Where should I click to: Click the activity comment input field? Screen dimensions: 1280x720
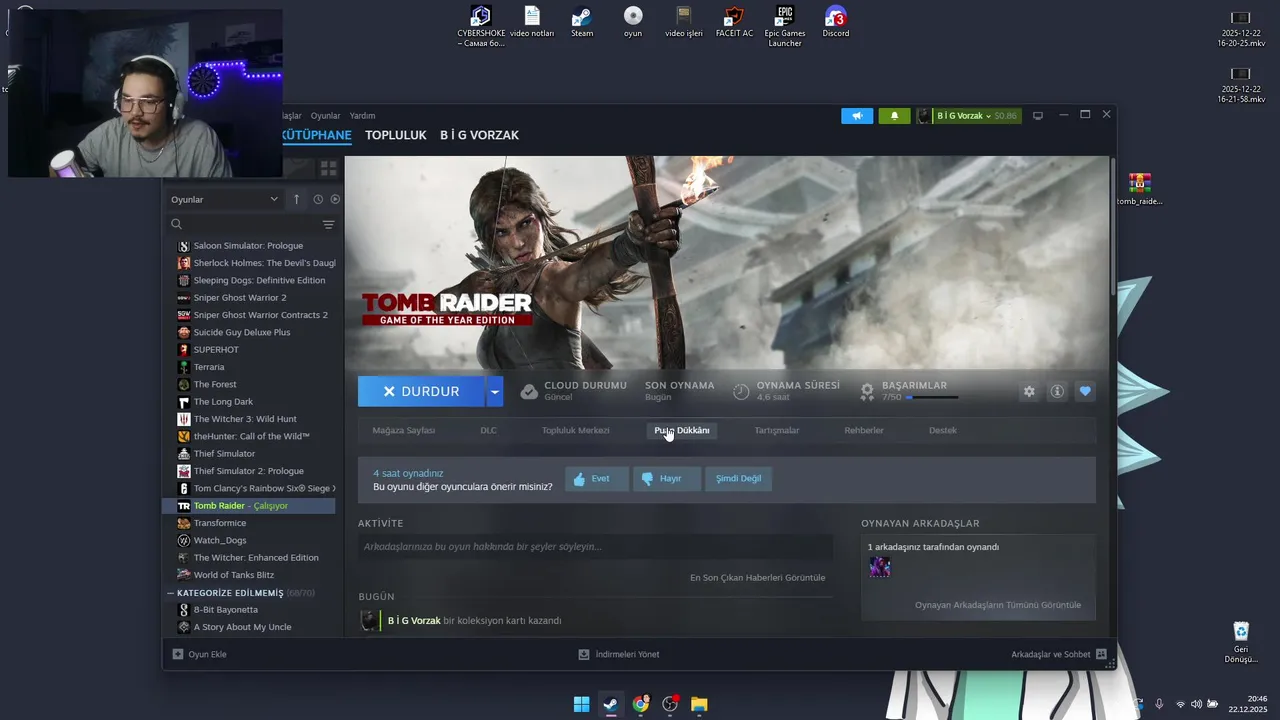pos(595,547)
